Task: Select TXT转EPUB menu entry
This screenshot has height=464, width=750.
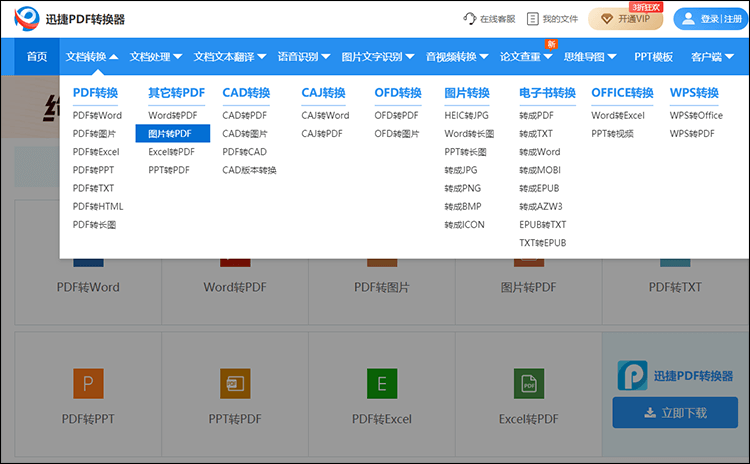Action: [543, 243]
